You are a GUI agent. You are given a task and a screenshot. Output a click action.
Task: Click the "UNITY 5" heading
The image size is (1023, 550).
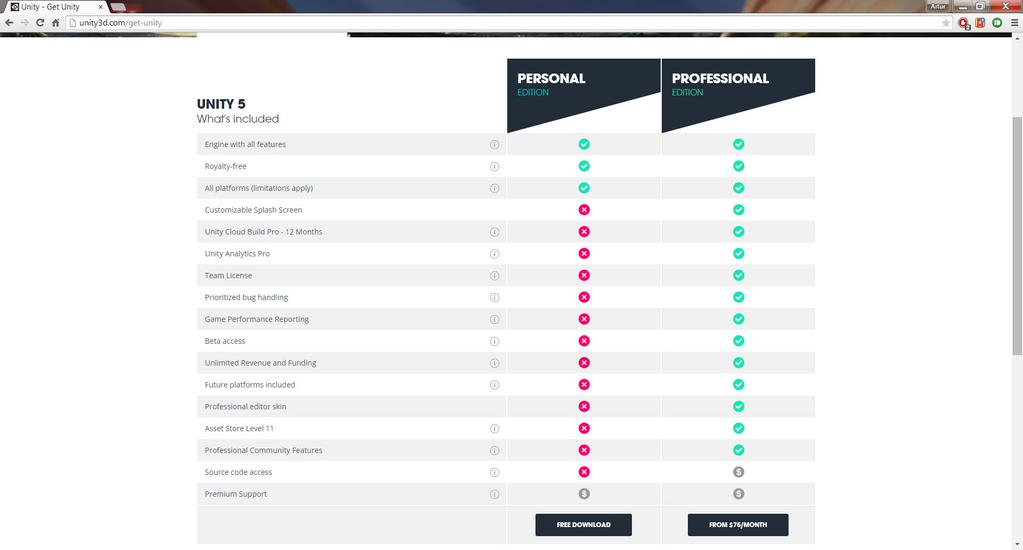(x=221, y=104)
